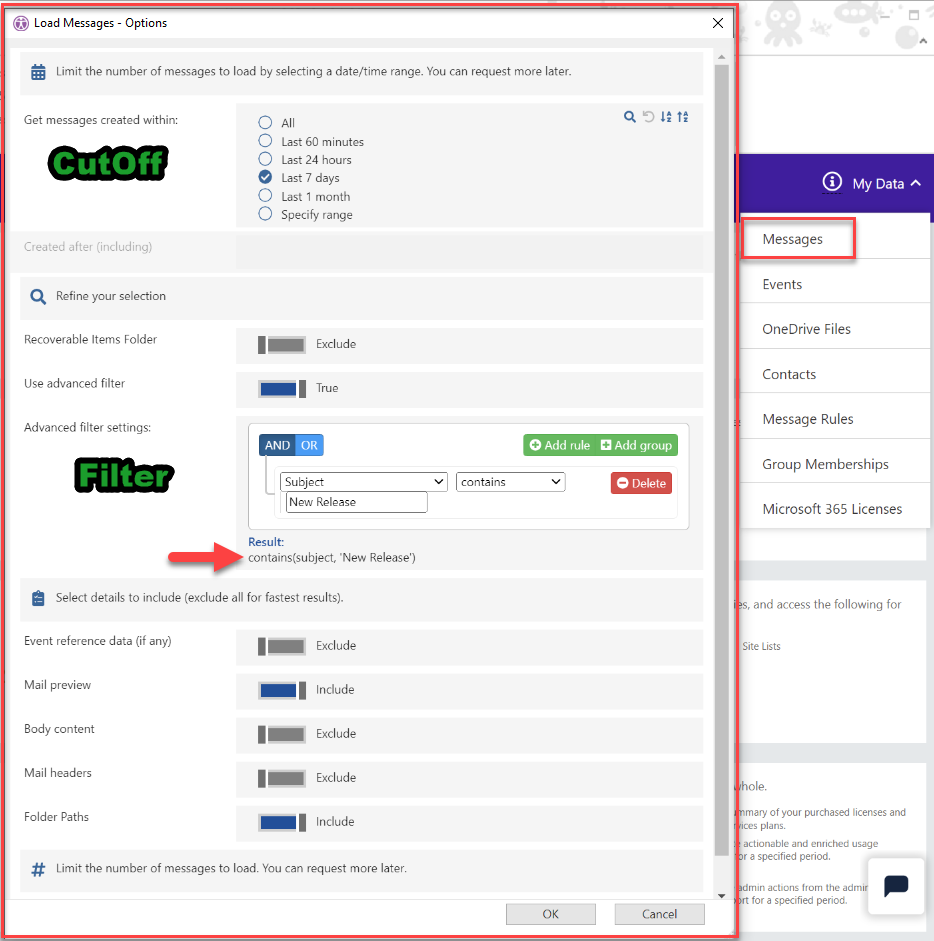Toggle the Recoverable Items Folder switch
The height and width of the screenshot is (941, 934).
[x=282, y=344]
